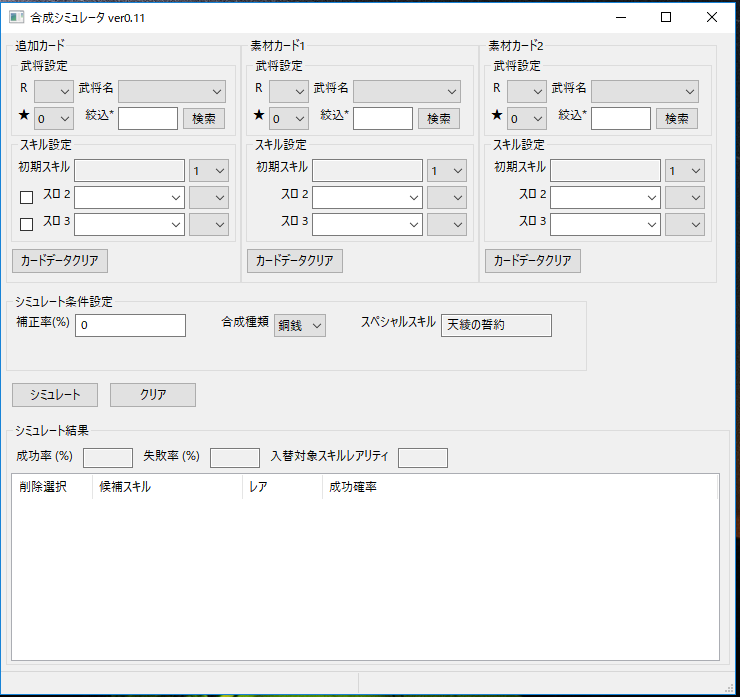Open the スロ 2 level dropdown in 素材カード1
The width and height of the screenshot is (740, 697).
[x=447, y=197]
